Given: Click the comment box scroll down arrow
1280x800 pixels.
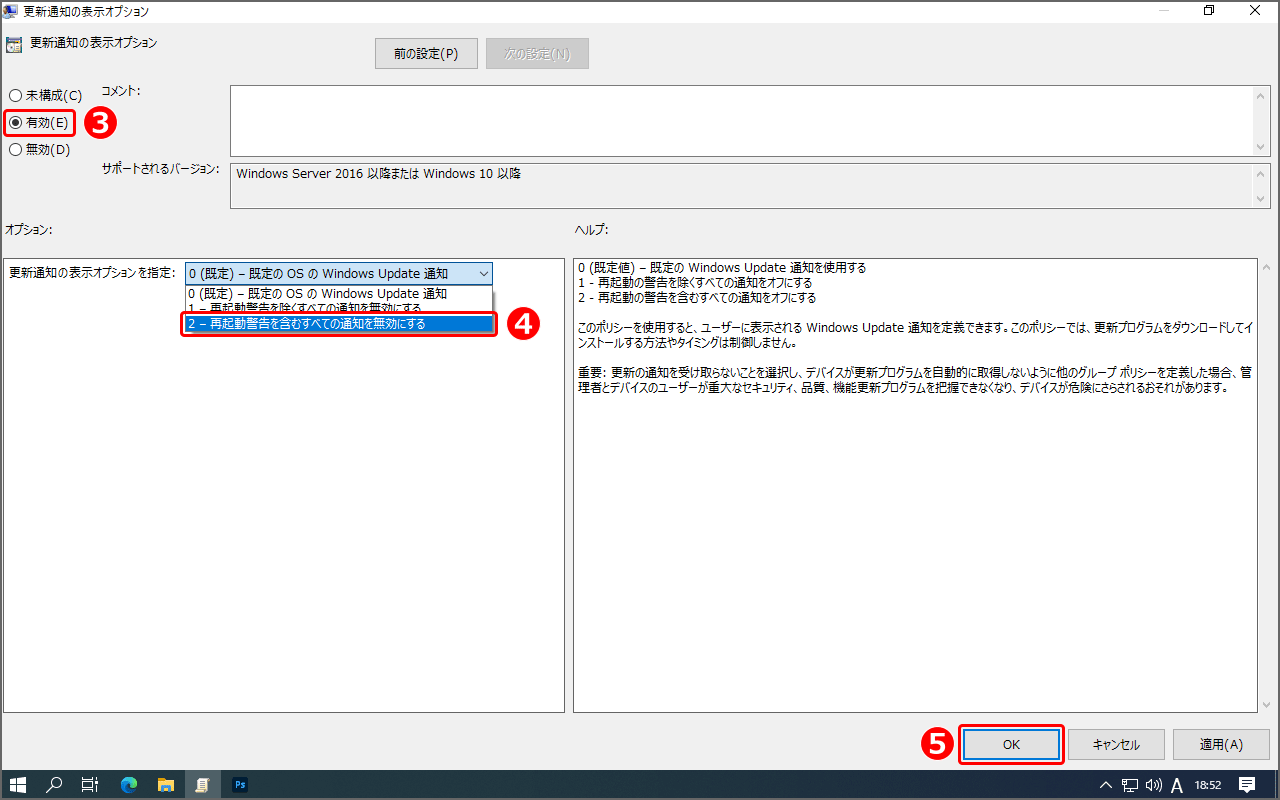Looking at the screenshot, I should point(1263,147).
